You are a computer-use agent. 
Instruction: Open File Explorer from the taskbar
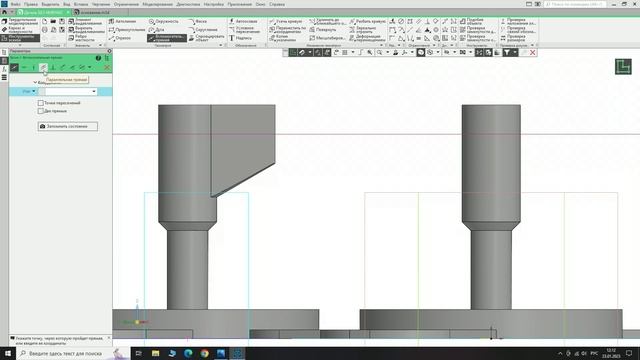point(156,353)
